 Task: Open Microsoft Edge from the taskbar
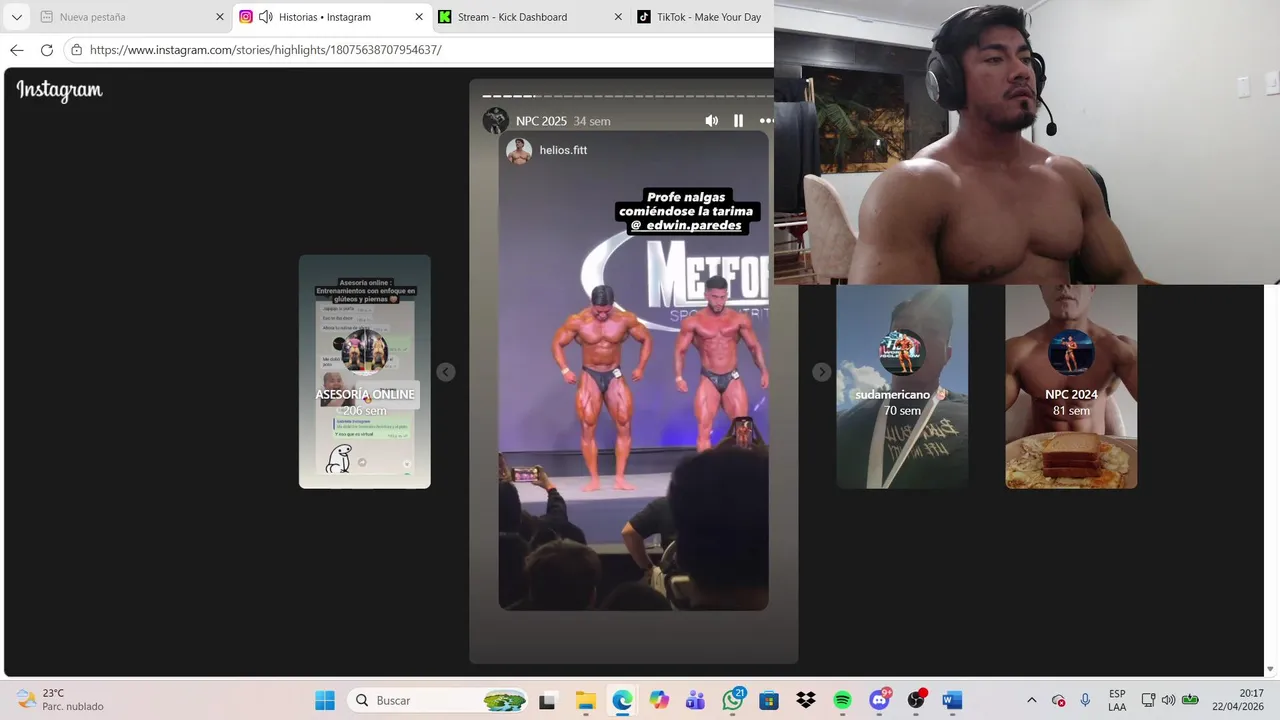(622, 700)
